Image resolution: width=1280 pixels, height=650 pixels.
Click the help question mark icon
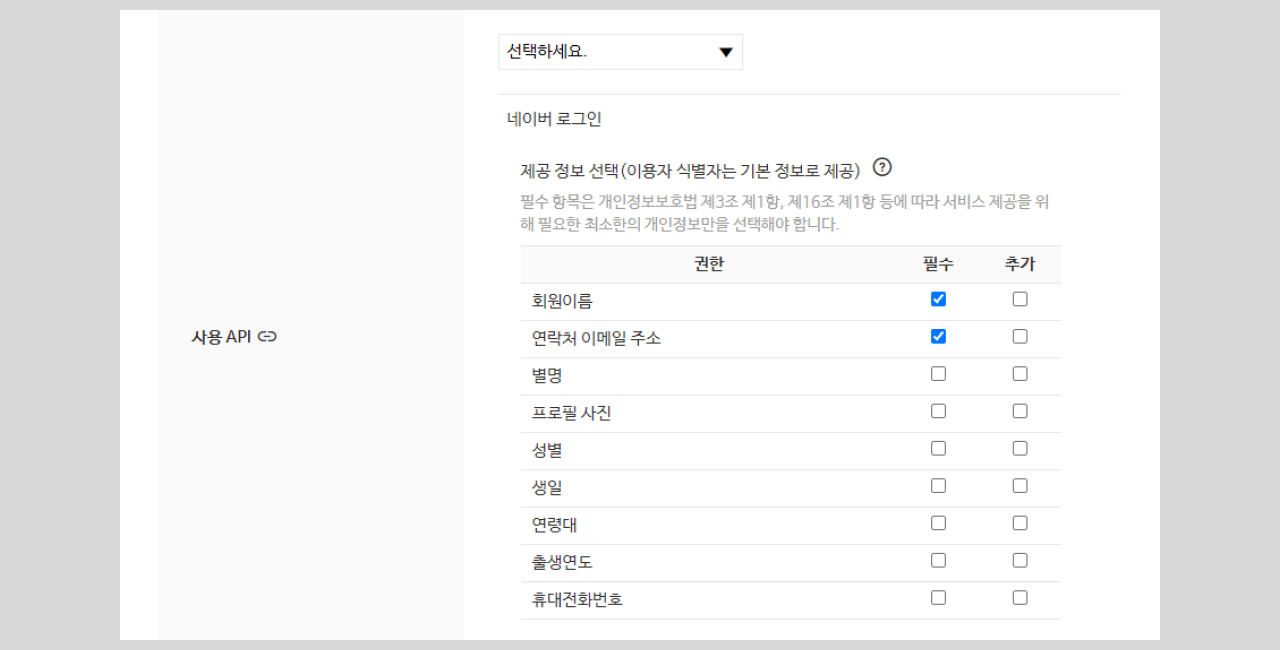[882, 167]
